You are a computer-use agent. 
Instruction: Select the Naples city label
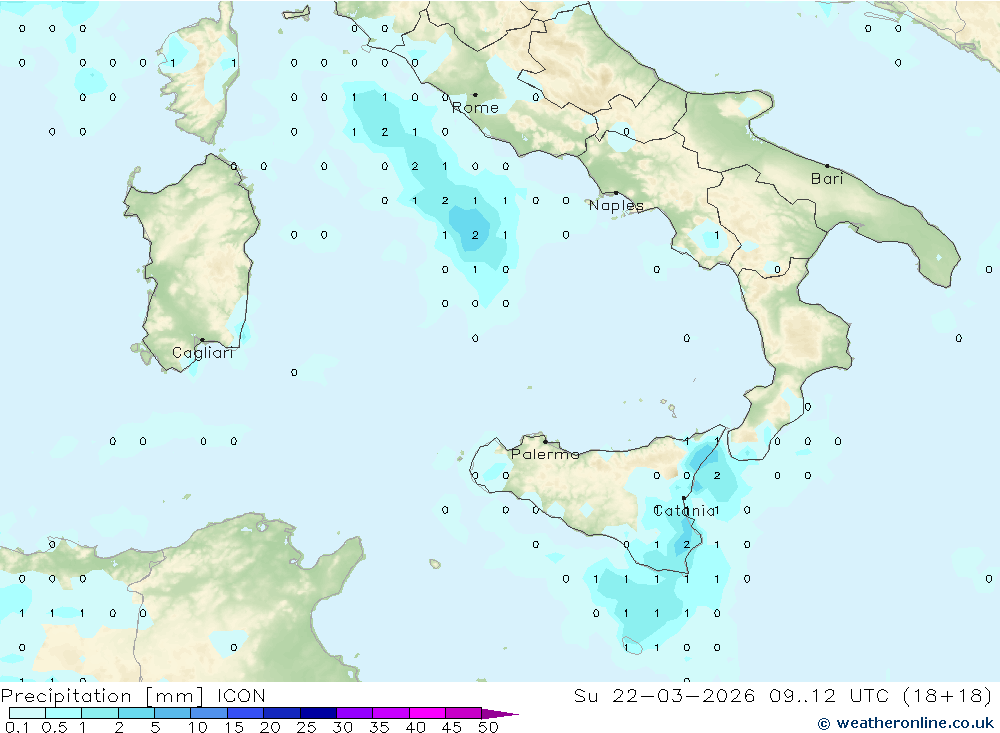(616, 205)
